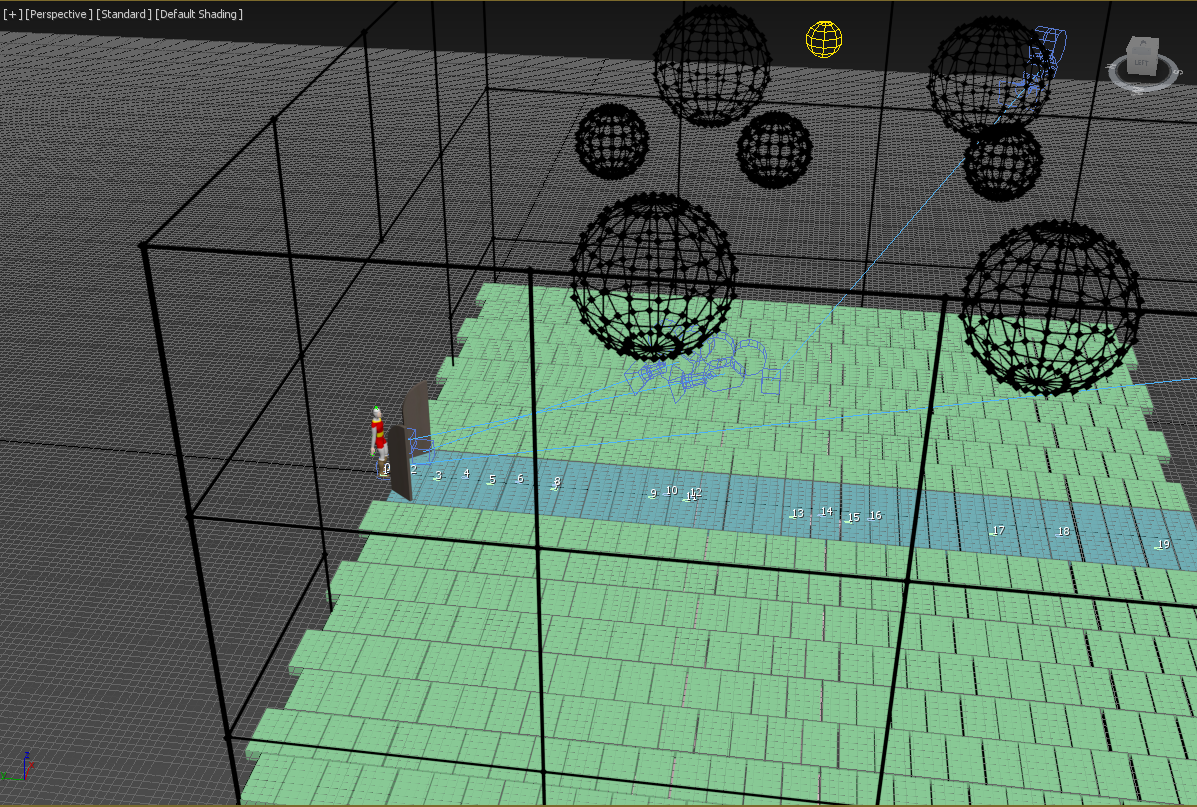Select path marker labeled 4
The height and width of the screenshot is (807, 1197).
466,474
